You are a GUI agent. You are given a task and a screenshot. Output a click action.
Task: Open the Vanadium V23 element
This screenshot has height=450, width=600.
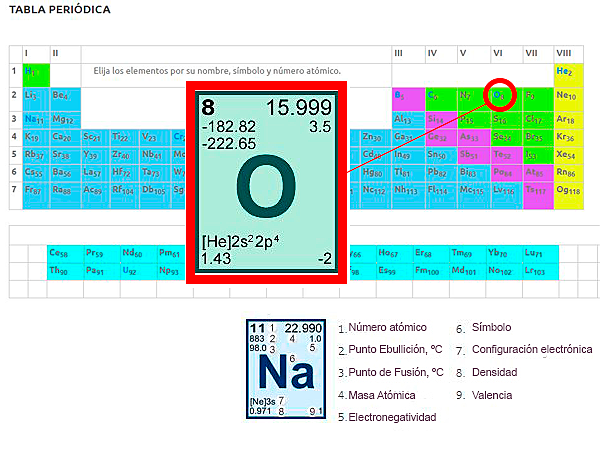[x=155, y=138]
